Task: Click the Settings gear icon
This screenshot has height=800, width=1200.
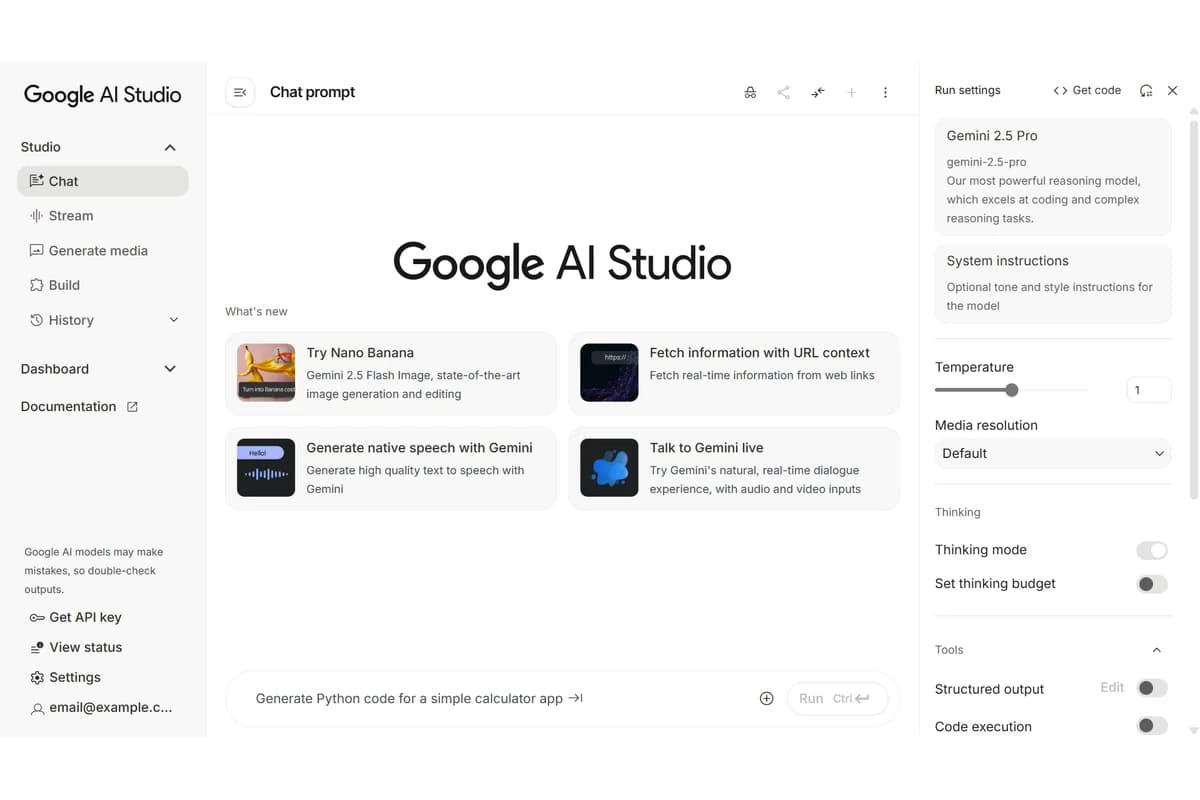Action: click(x=37, y=678)
